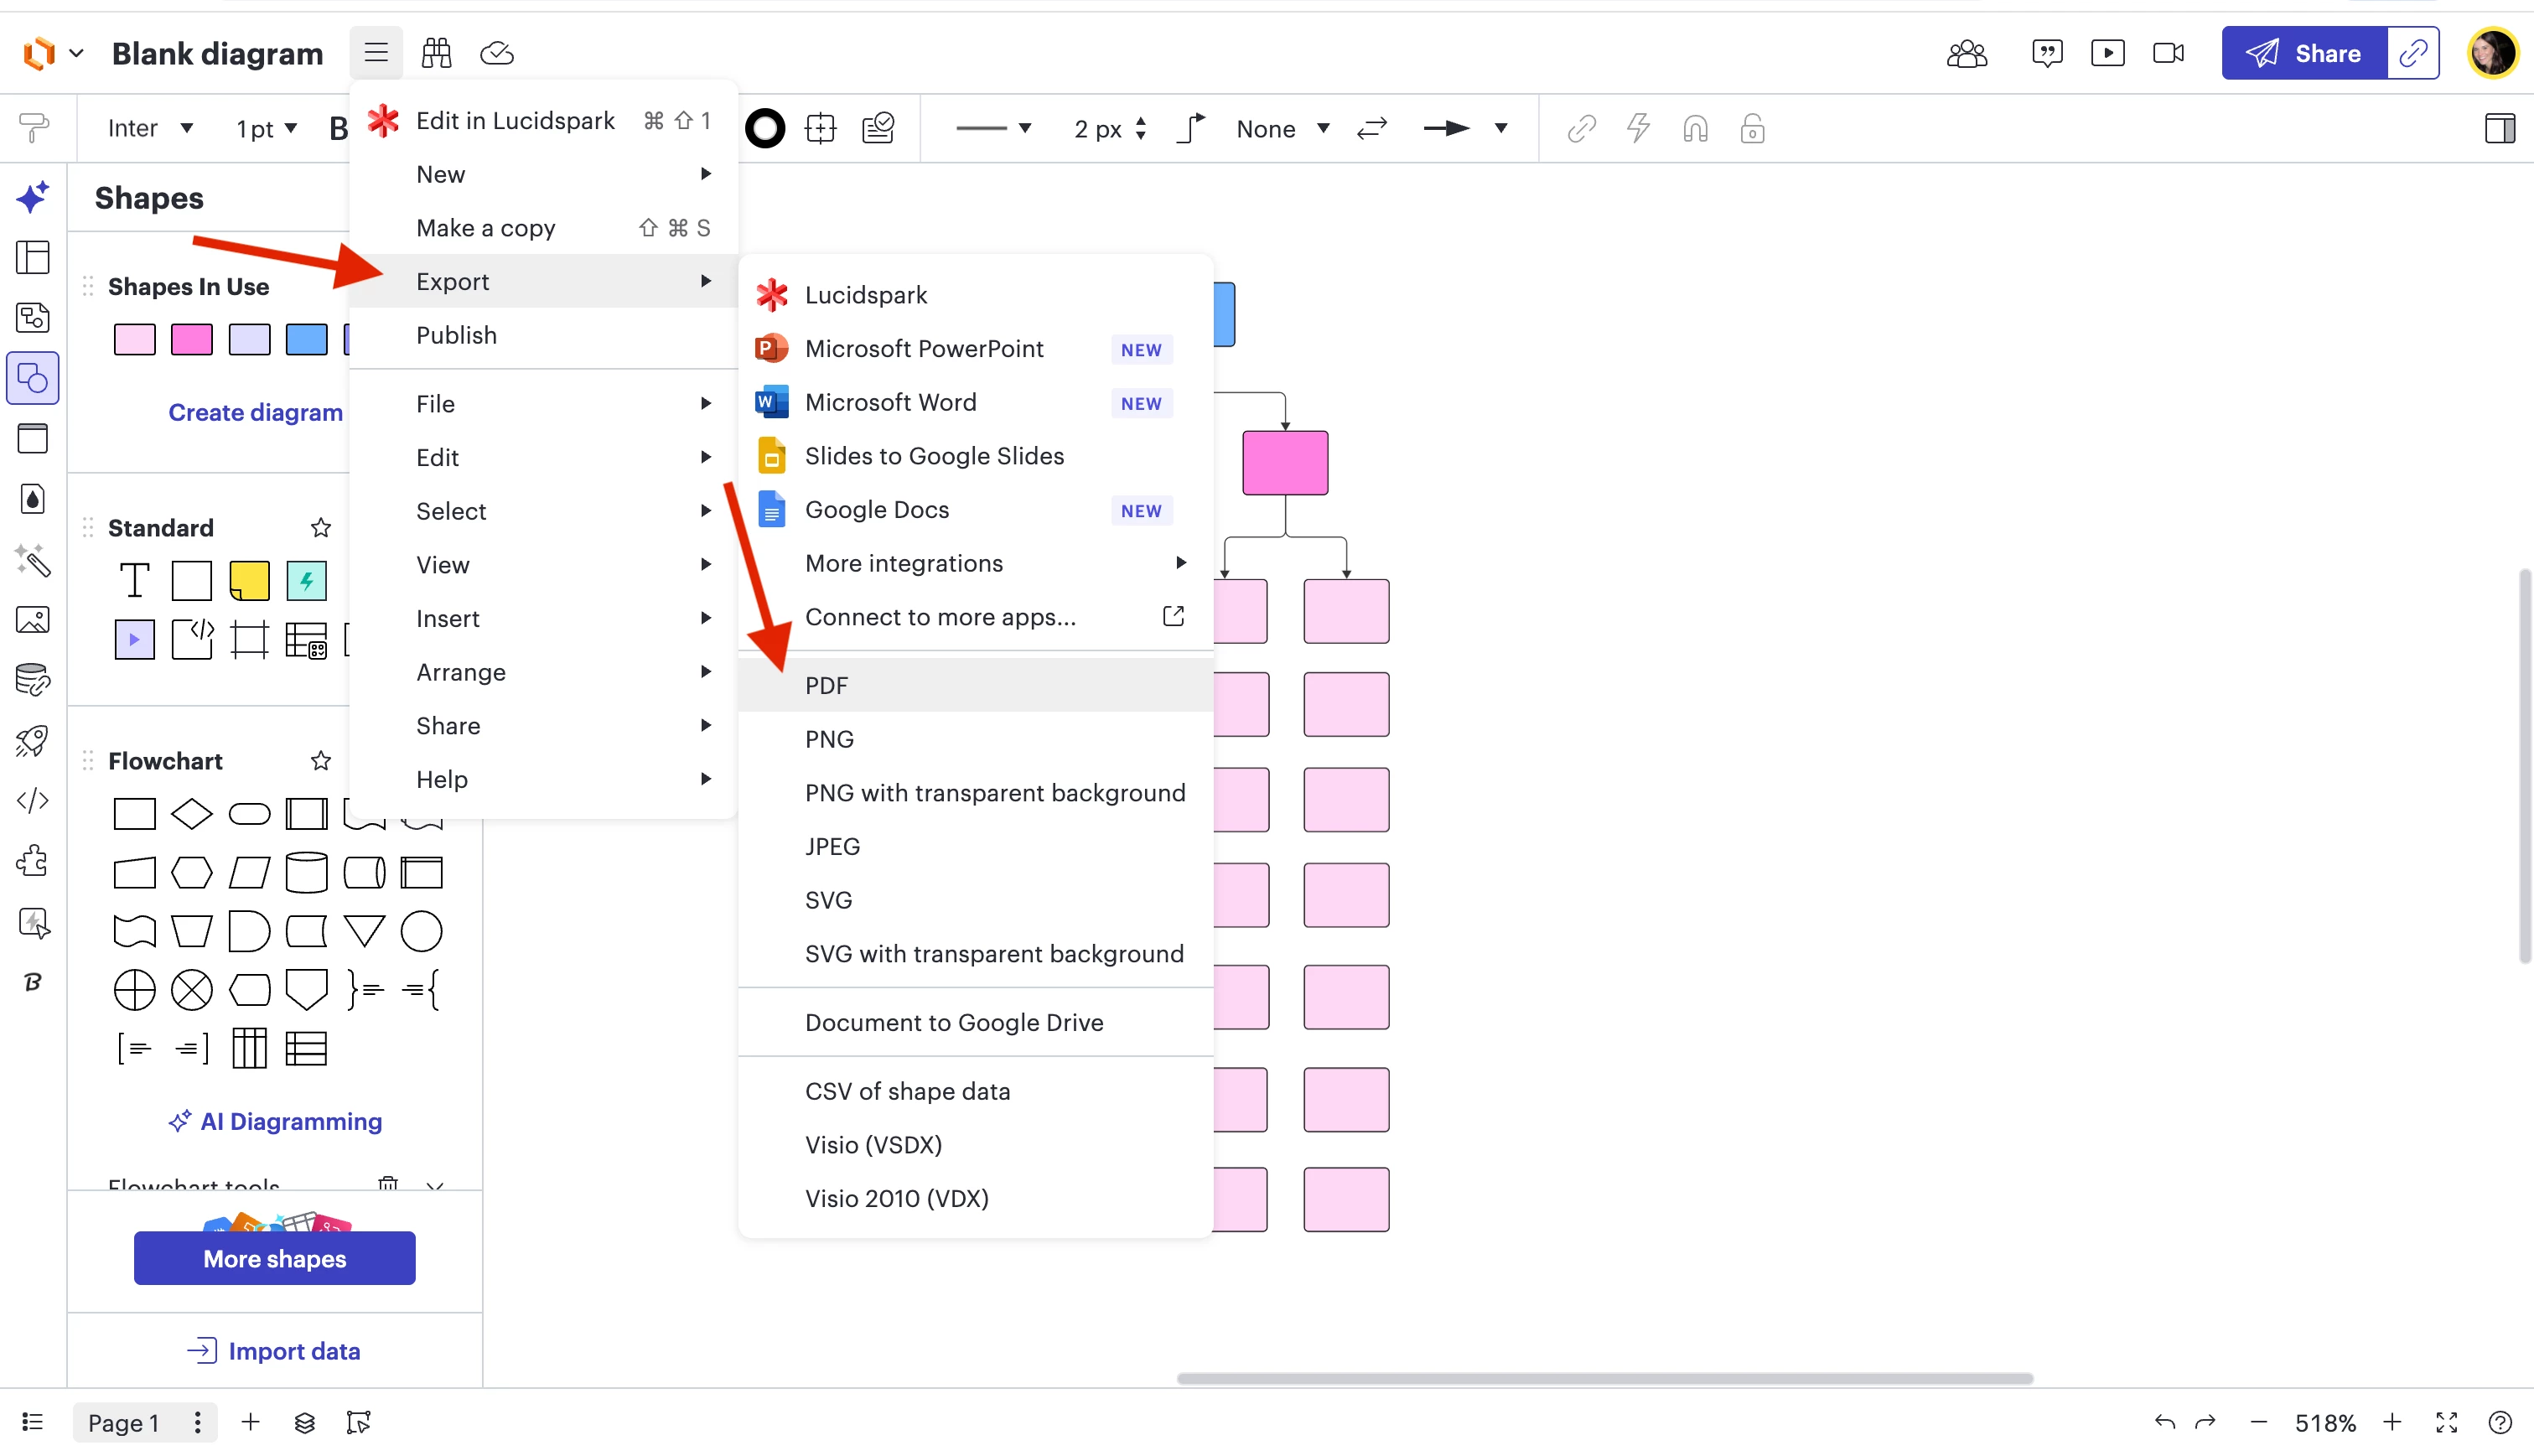Toggle favorite star on Standard library

[320, 527]
